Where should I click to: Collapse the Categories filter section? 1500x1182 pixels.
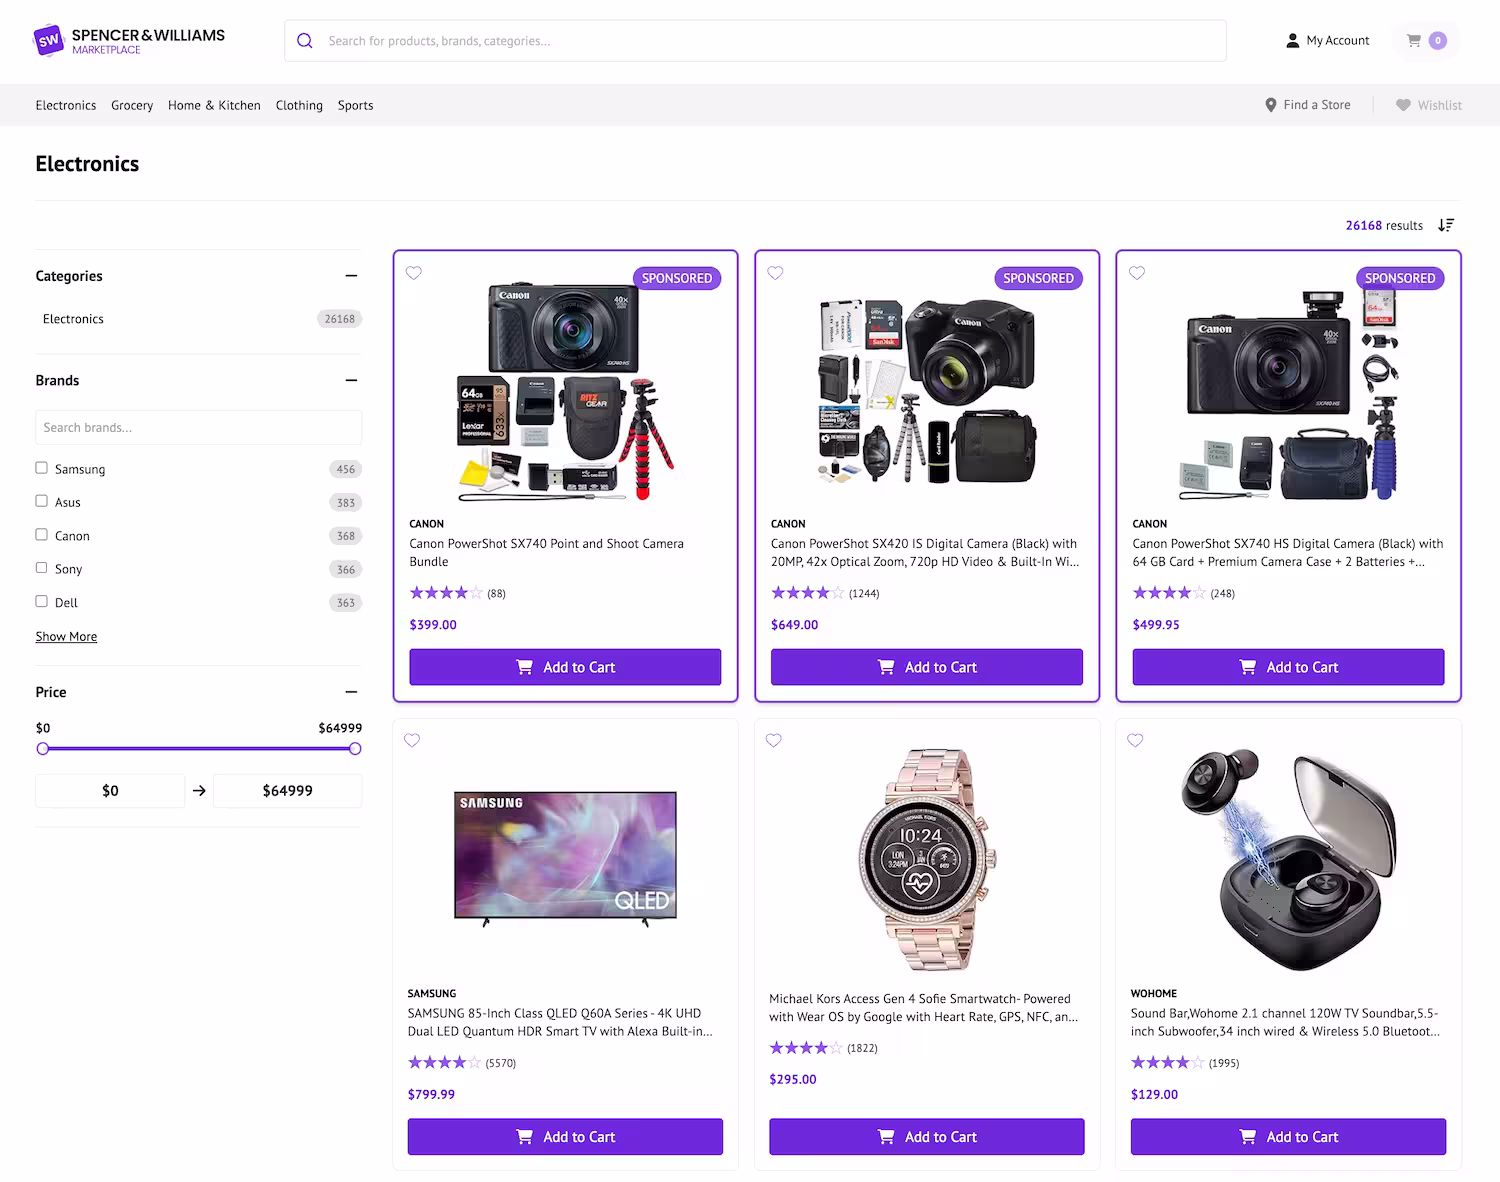tap(351, 276)
